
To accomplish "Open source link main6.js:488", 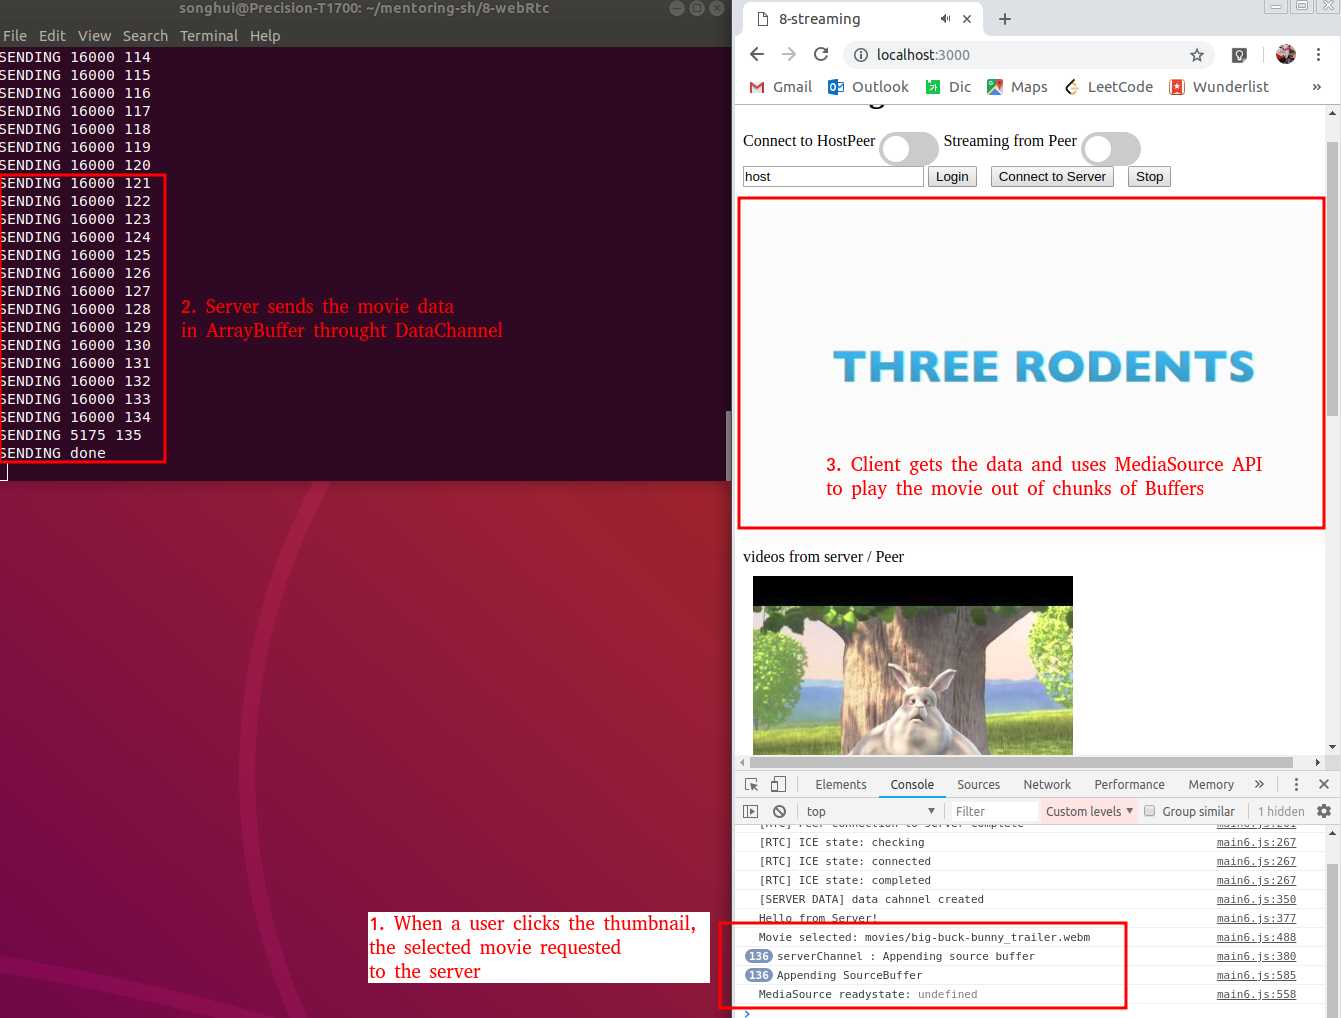I will [1256, 938].
